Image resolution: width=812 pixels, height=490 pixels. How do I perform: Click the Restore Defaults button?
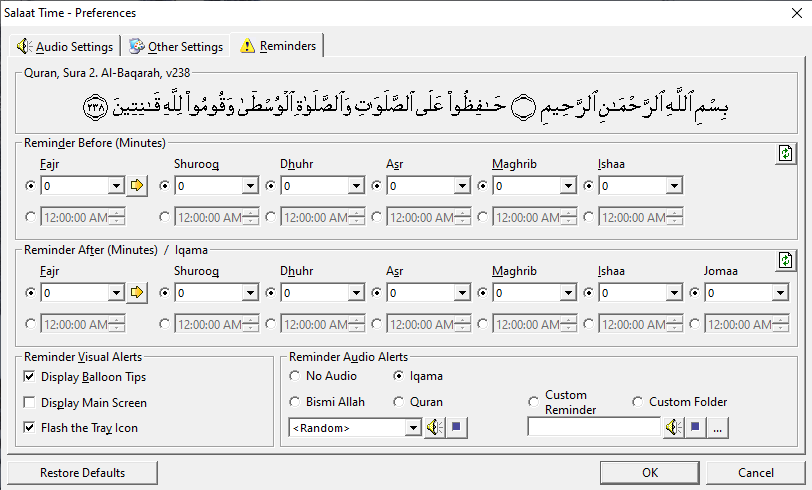(82, 472)
